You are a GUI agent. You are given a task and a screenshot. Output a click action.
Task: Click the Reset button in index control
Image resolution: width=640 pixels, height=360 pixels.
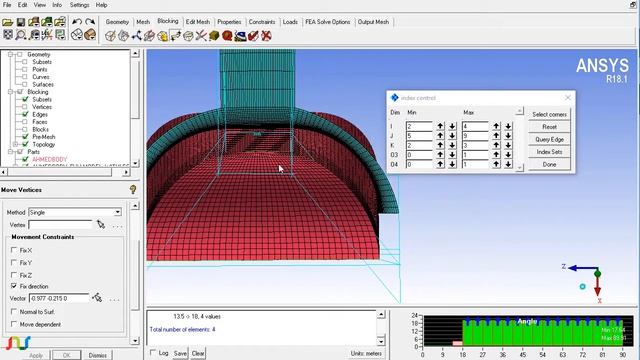coord(549,127)
